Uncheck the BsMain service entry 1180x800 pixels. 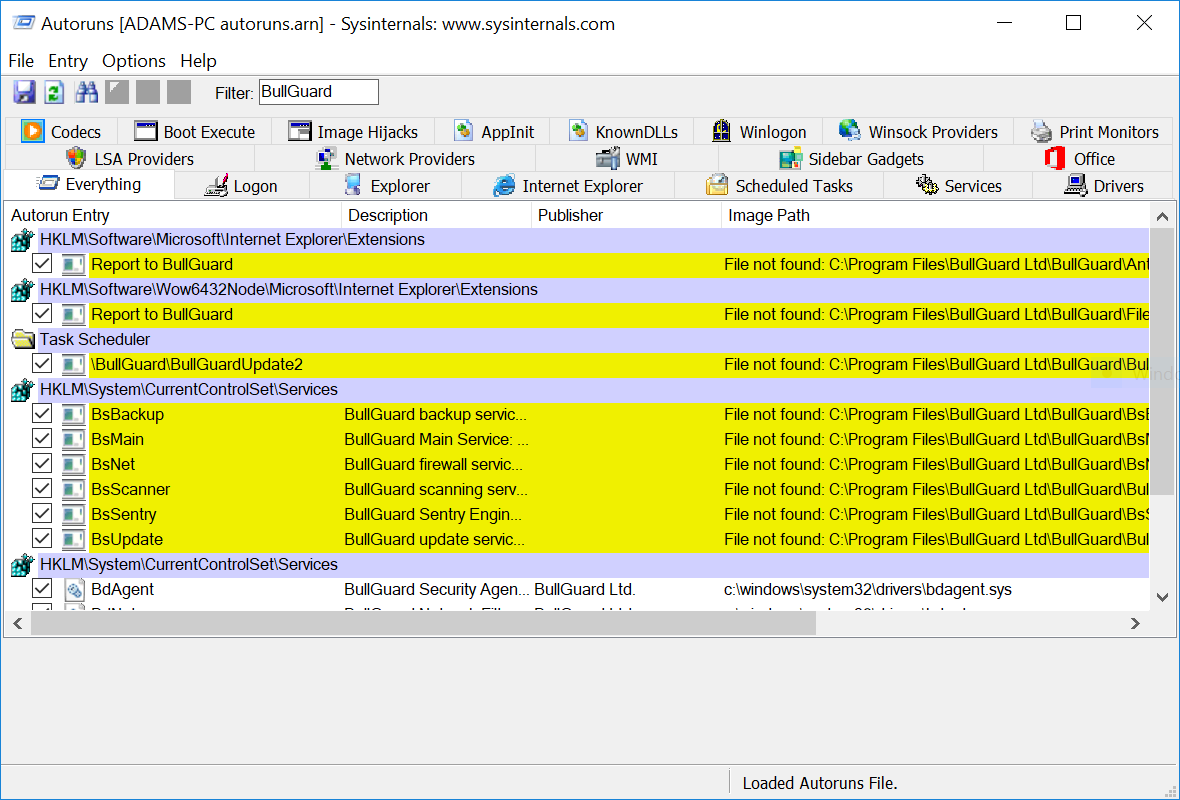[42, 439]
